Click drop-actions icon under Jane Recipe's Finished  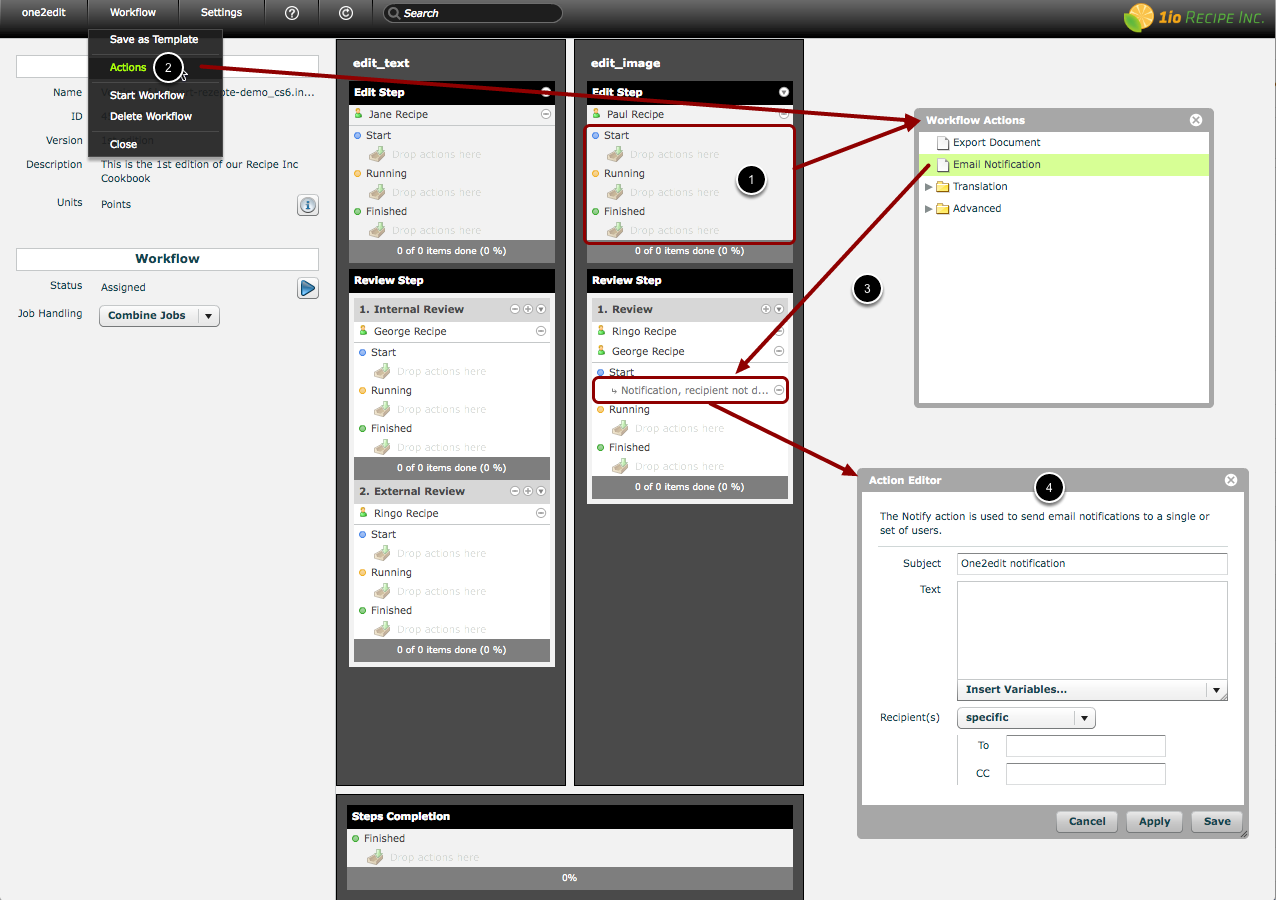coord(377,230)
